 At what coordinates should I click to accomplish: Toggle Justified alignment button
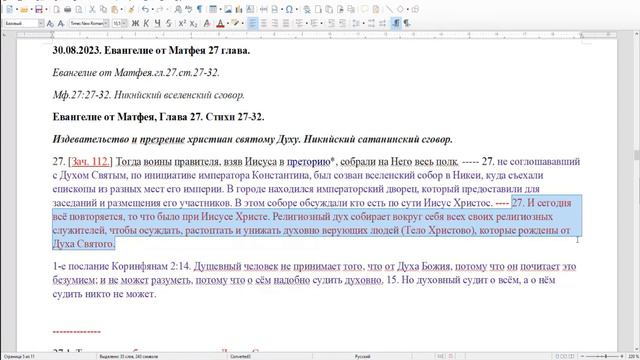click(286, 23)
